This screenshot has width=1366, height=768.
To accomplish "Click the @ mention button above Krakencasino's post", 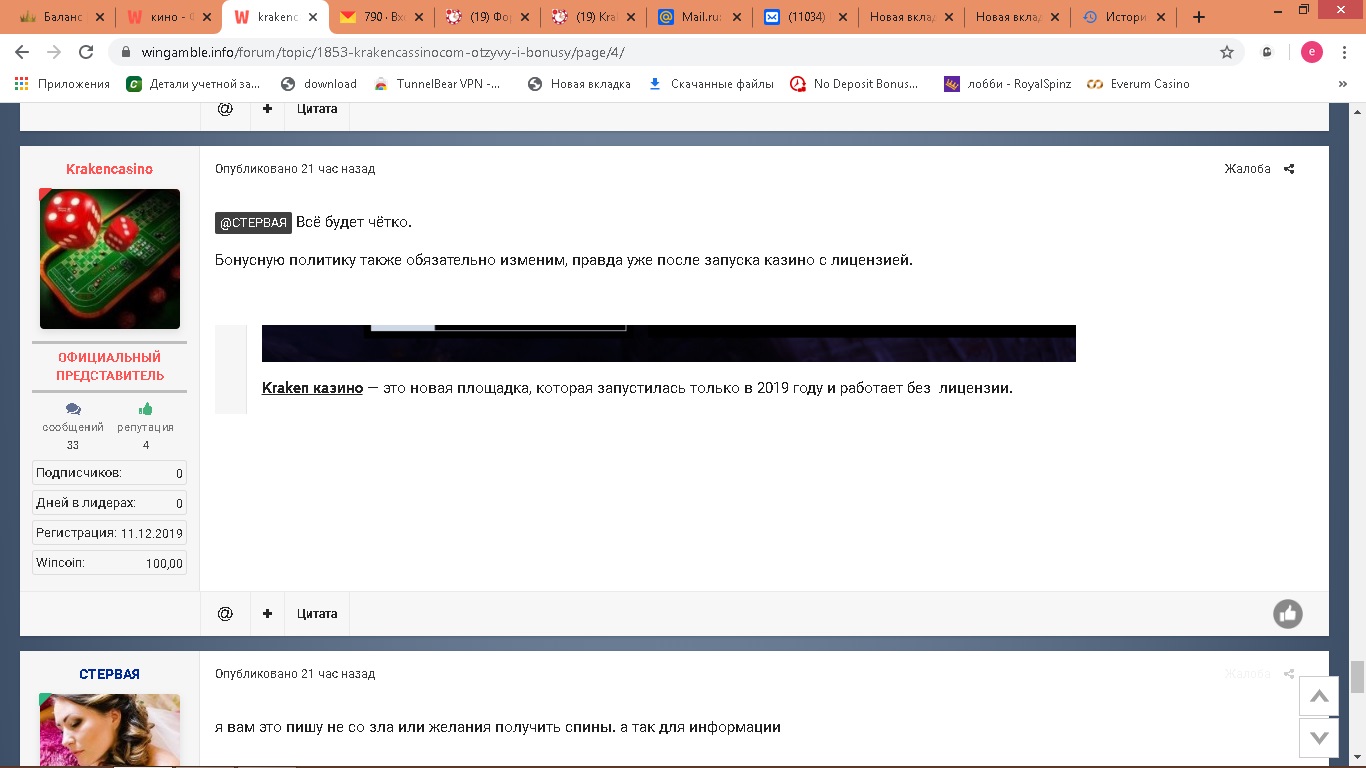I will point(225,109).
